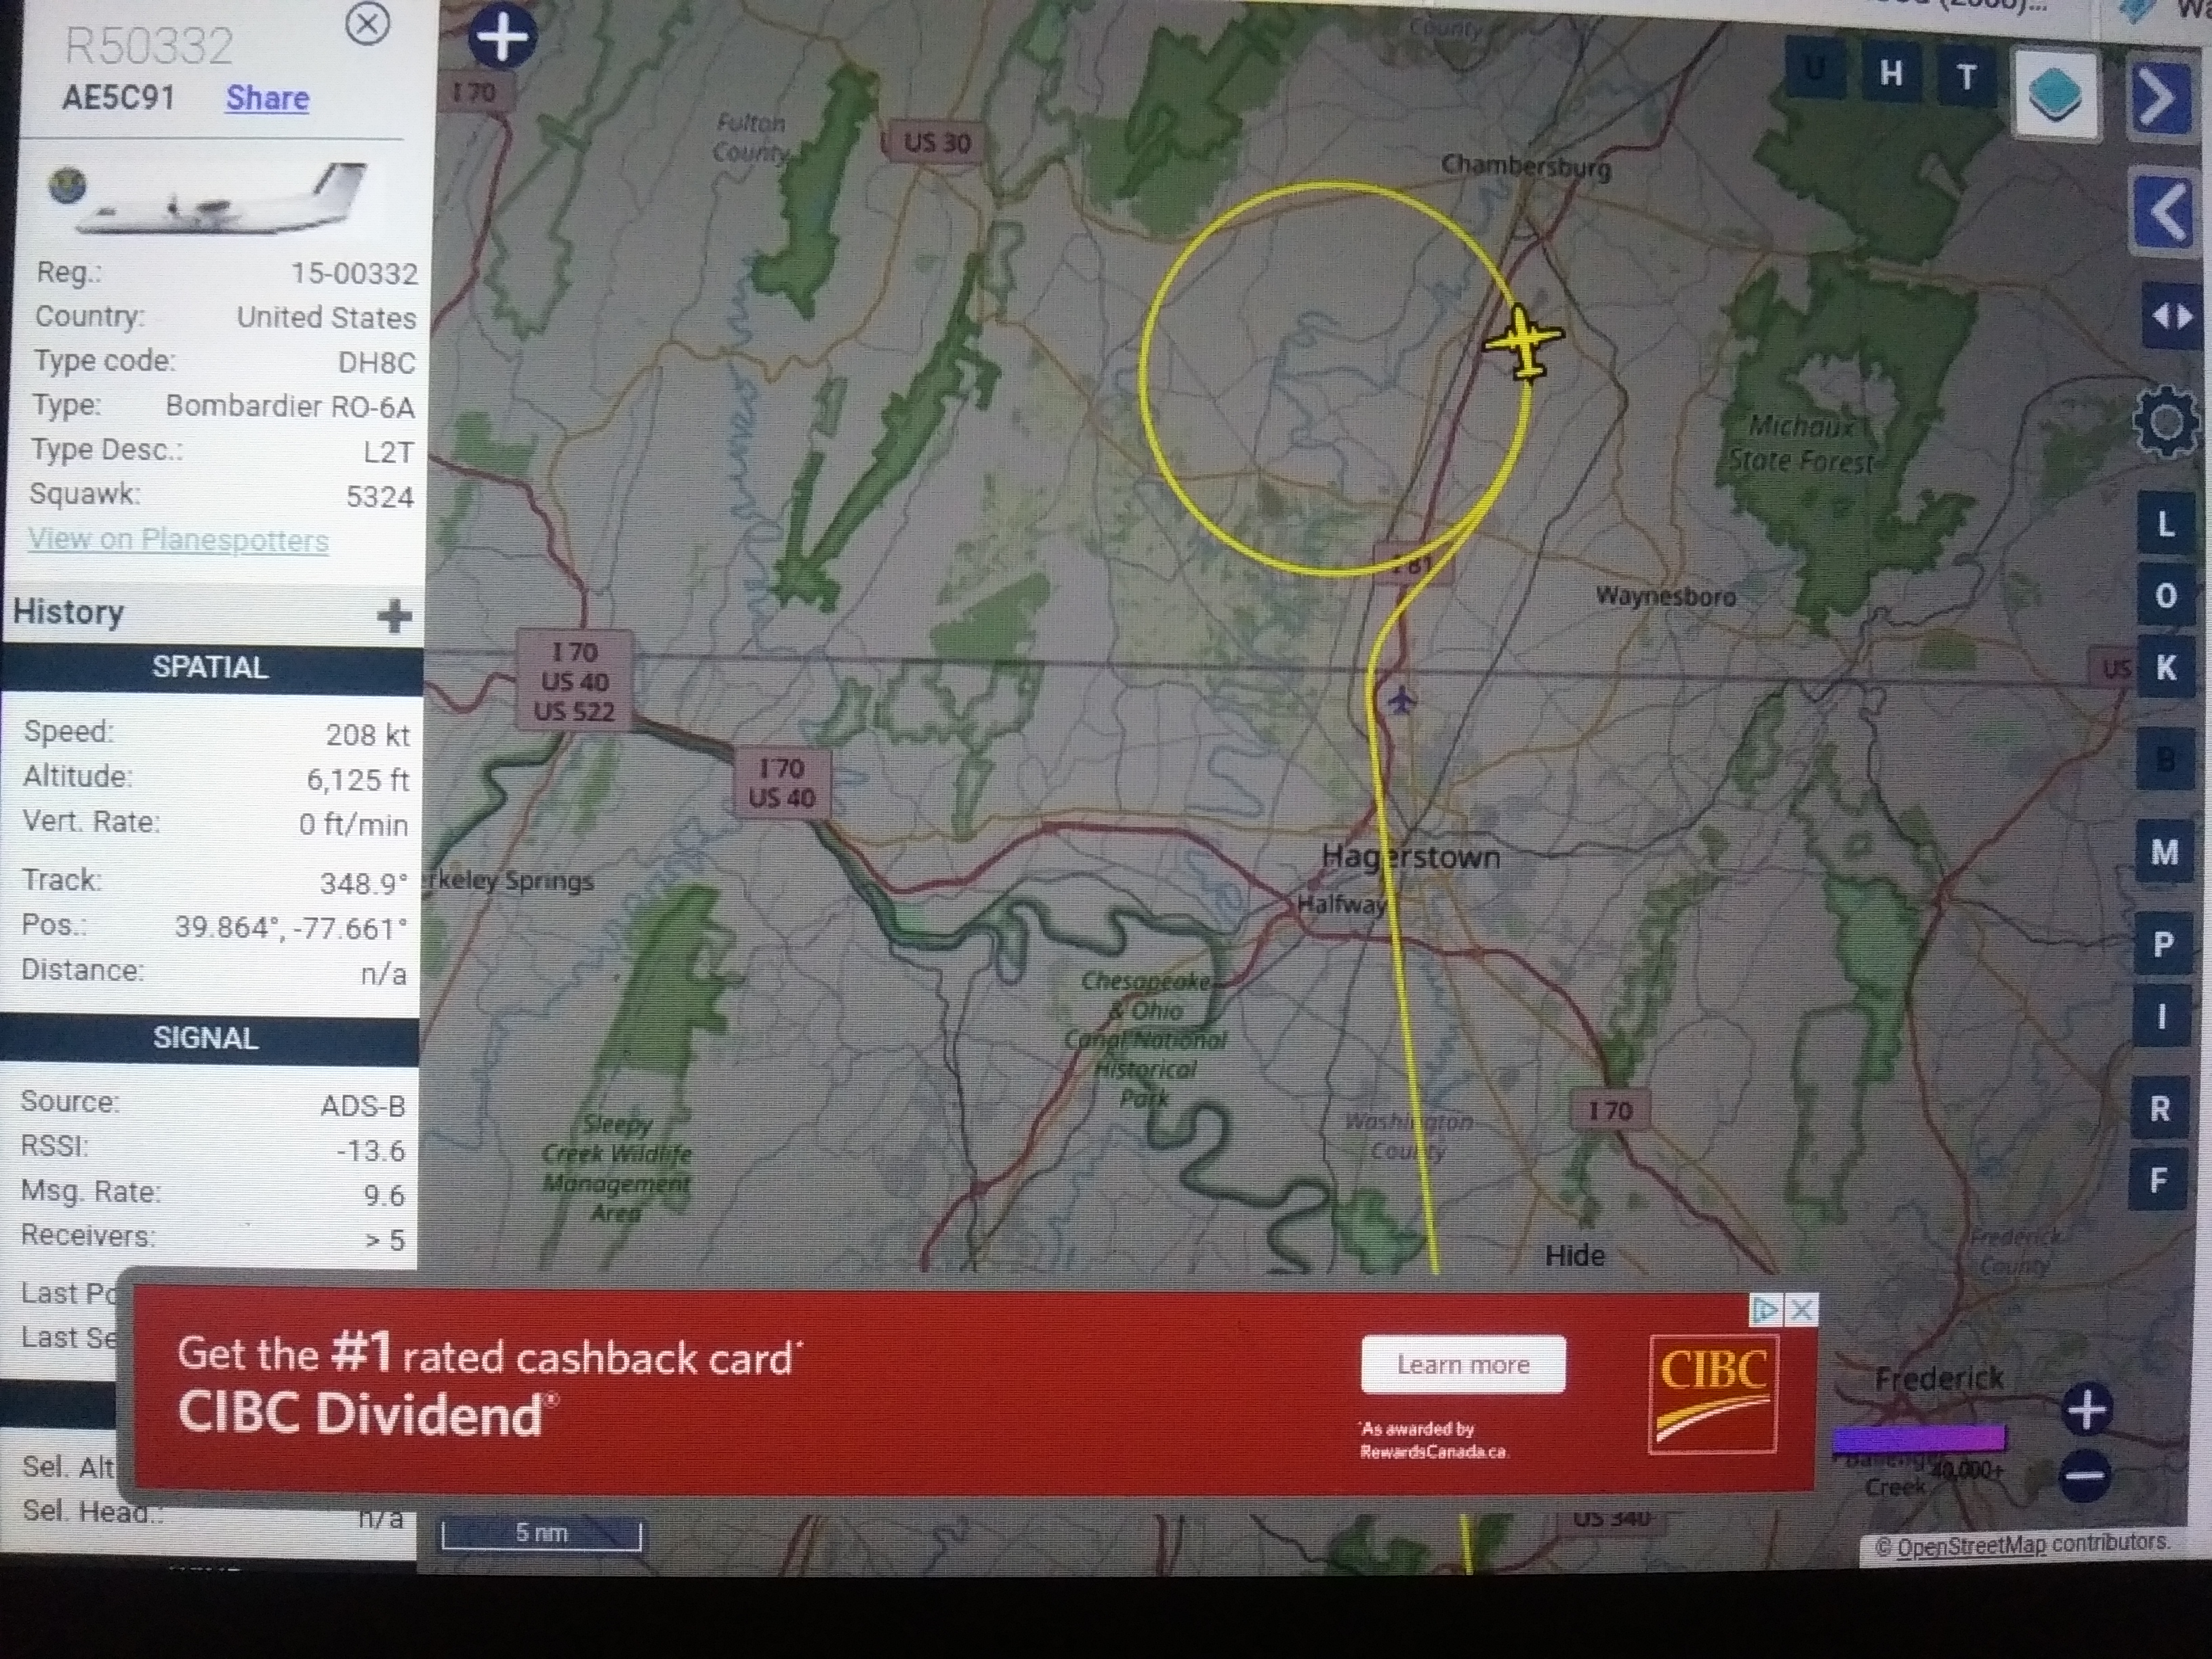2212x1659 pixels.
Task: Click the altitude color legend bar
Action: pyautogui.click(x=1918, y=1439)
